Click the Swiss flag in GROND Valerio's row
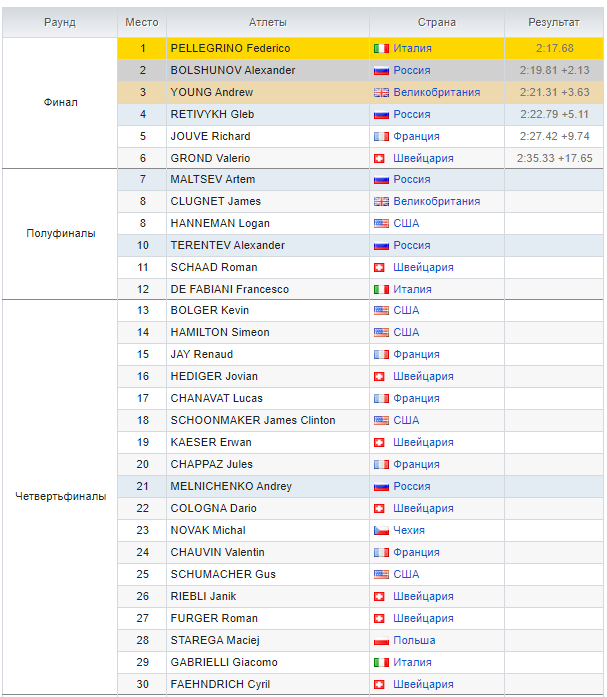Viewport: 607px width, 697px height. coord(380,158)
